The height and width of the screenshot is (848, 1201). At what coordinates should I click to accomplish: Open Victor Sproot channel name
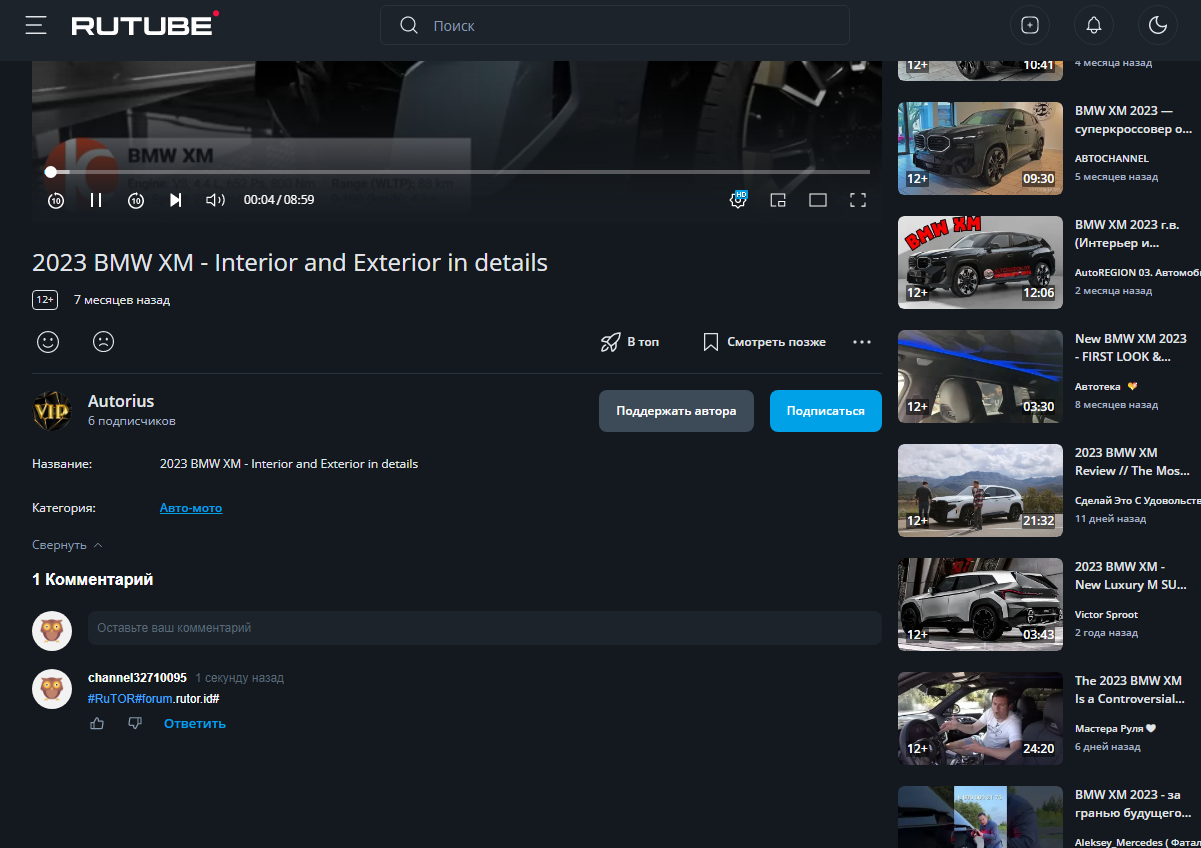tap(1106, 614)
